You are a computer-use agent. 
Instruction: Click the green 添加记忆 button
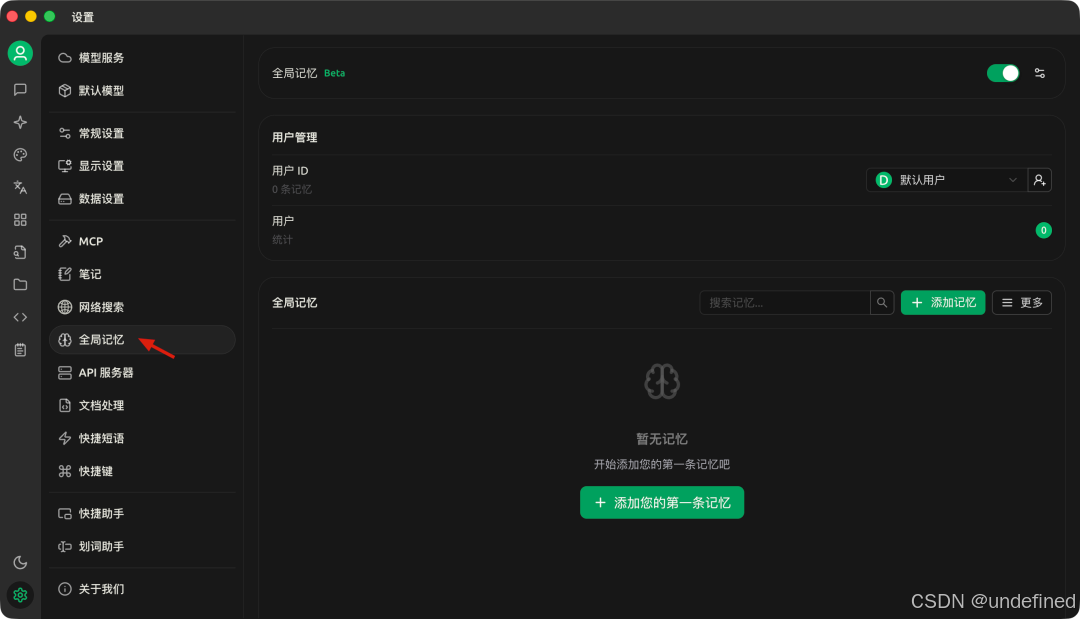click(x=942, y=302)
